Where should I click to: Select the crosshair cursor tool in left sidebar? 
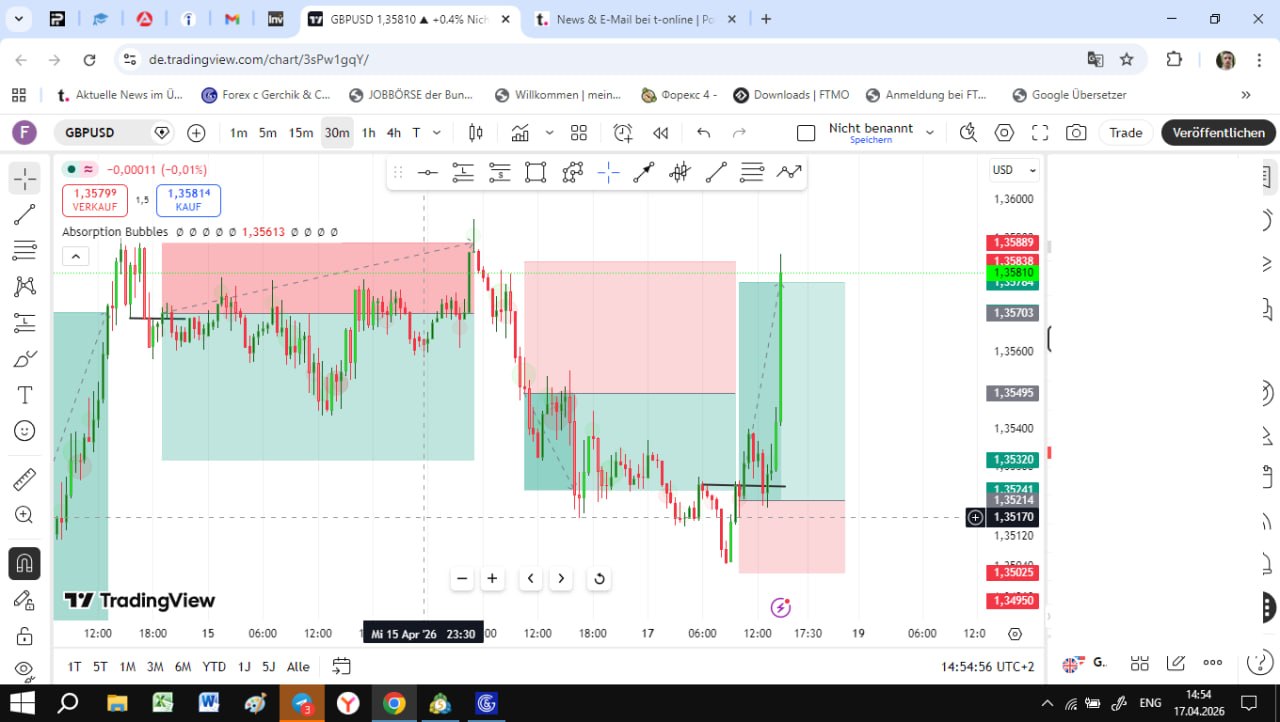pyautogui.click(x=24, y=178)
